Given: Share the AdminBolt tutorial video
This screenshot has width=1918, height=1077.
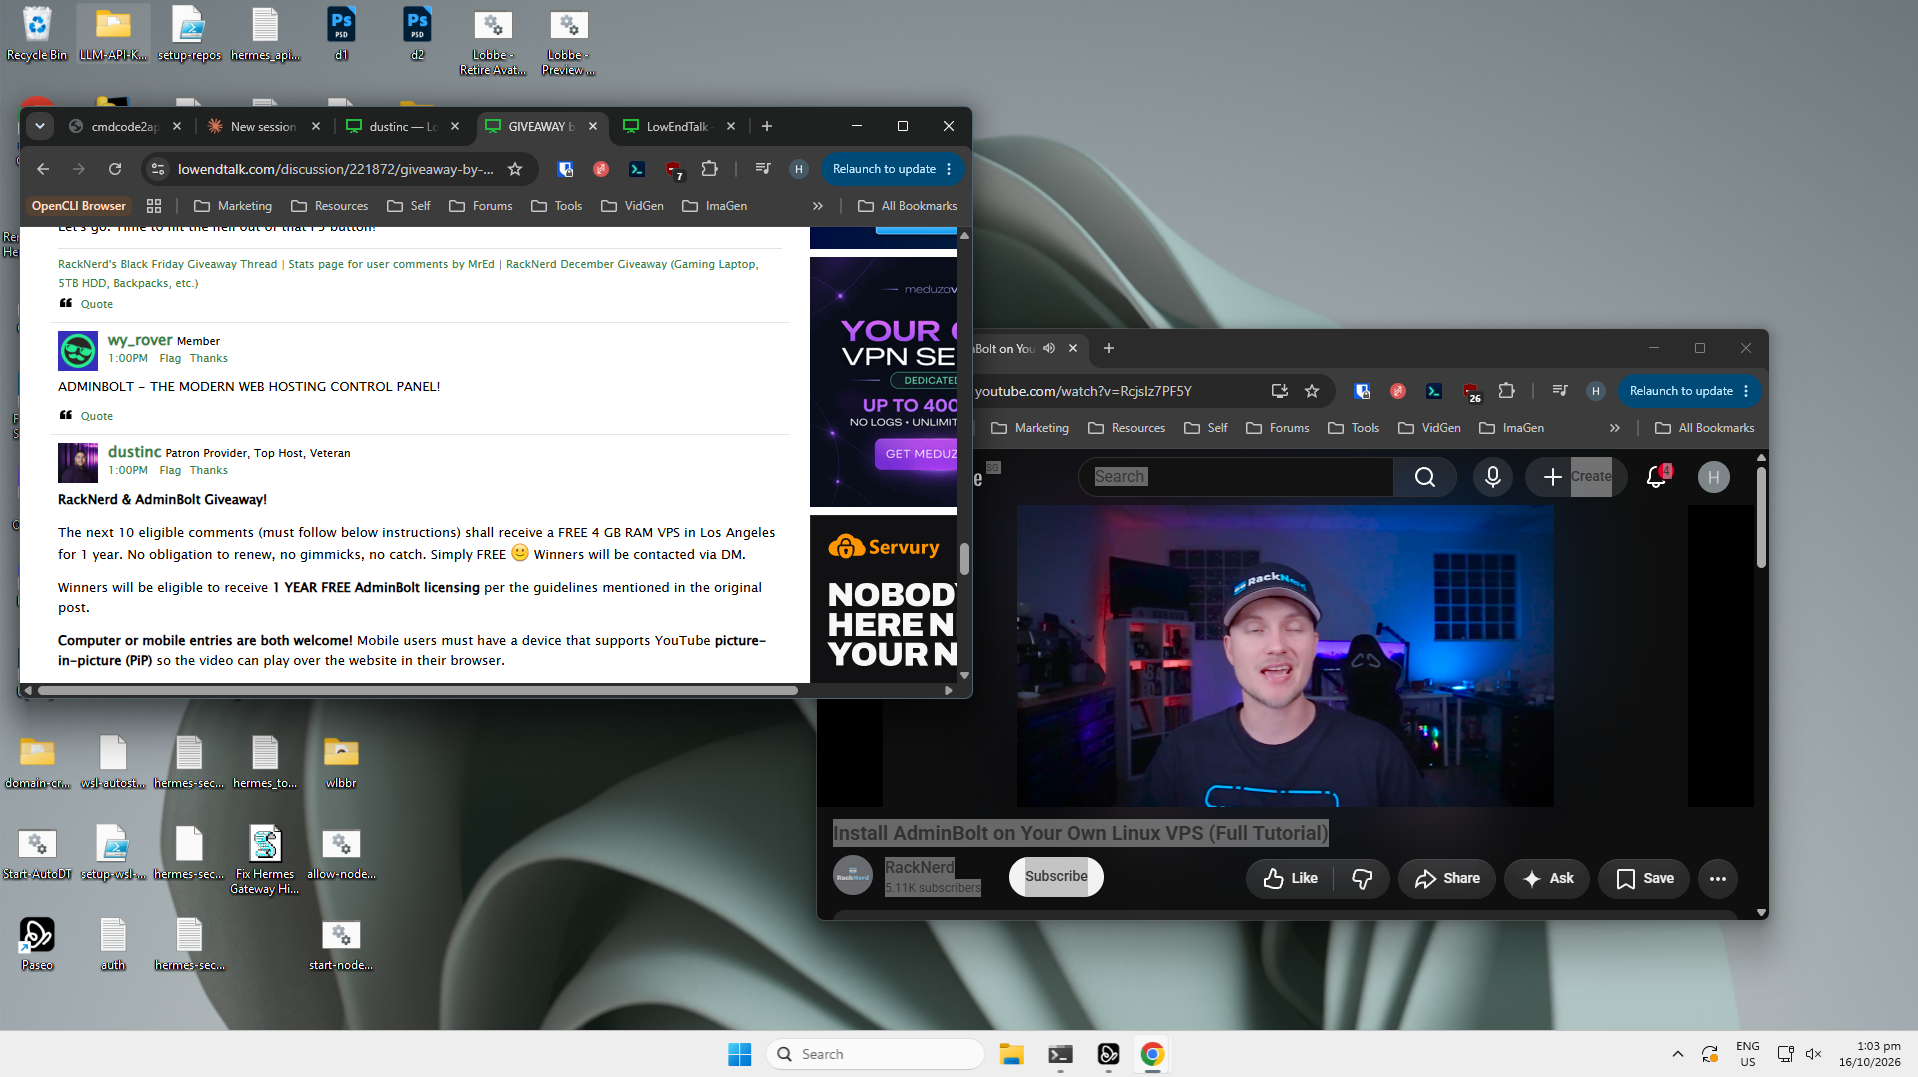Looking at the screenshot, I should point(1447,878).
